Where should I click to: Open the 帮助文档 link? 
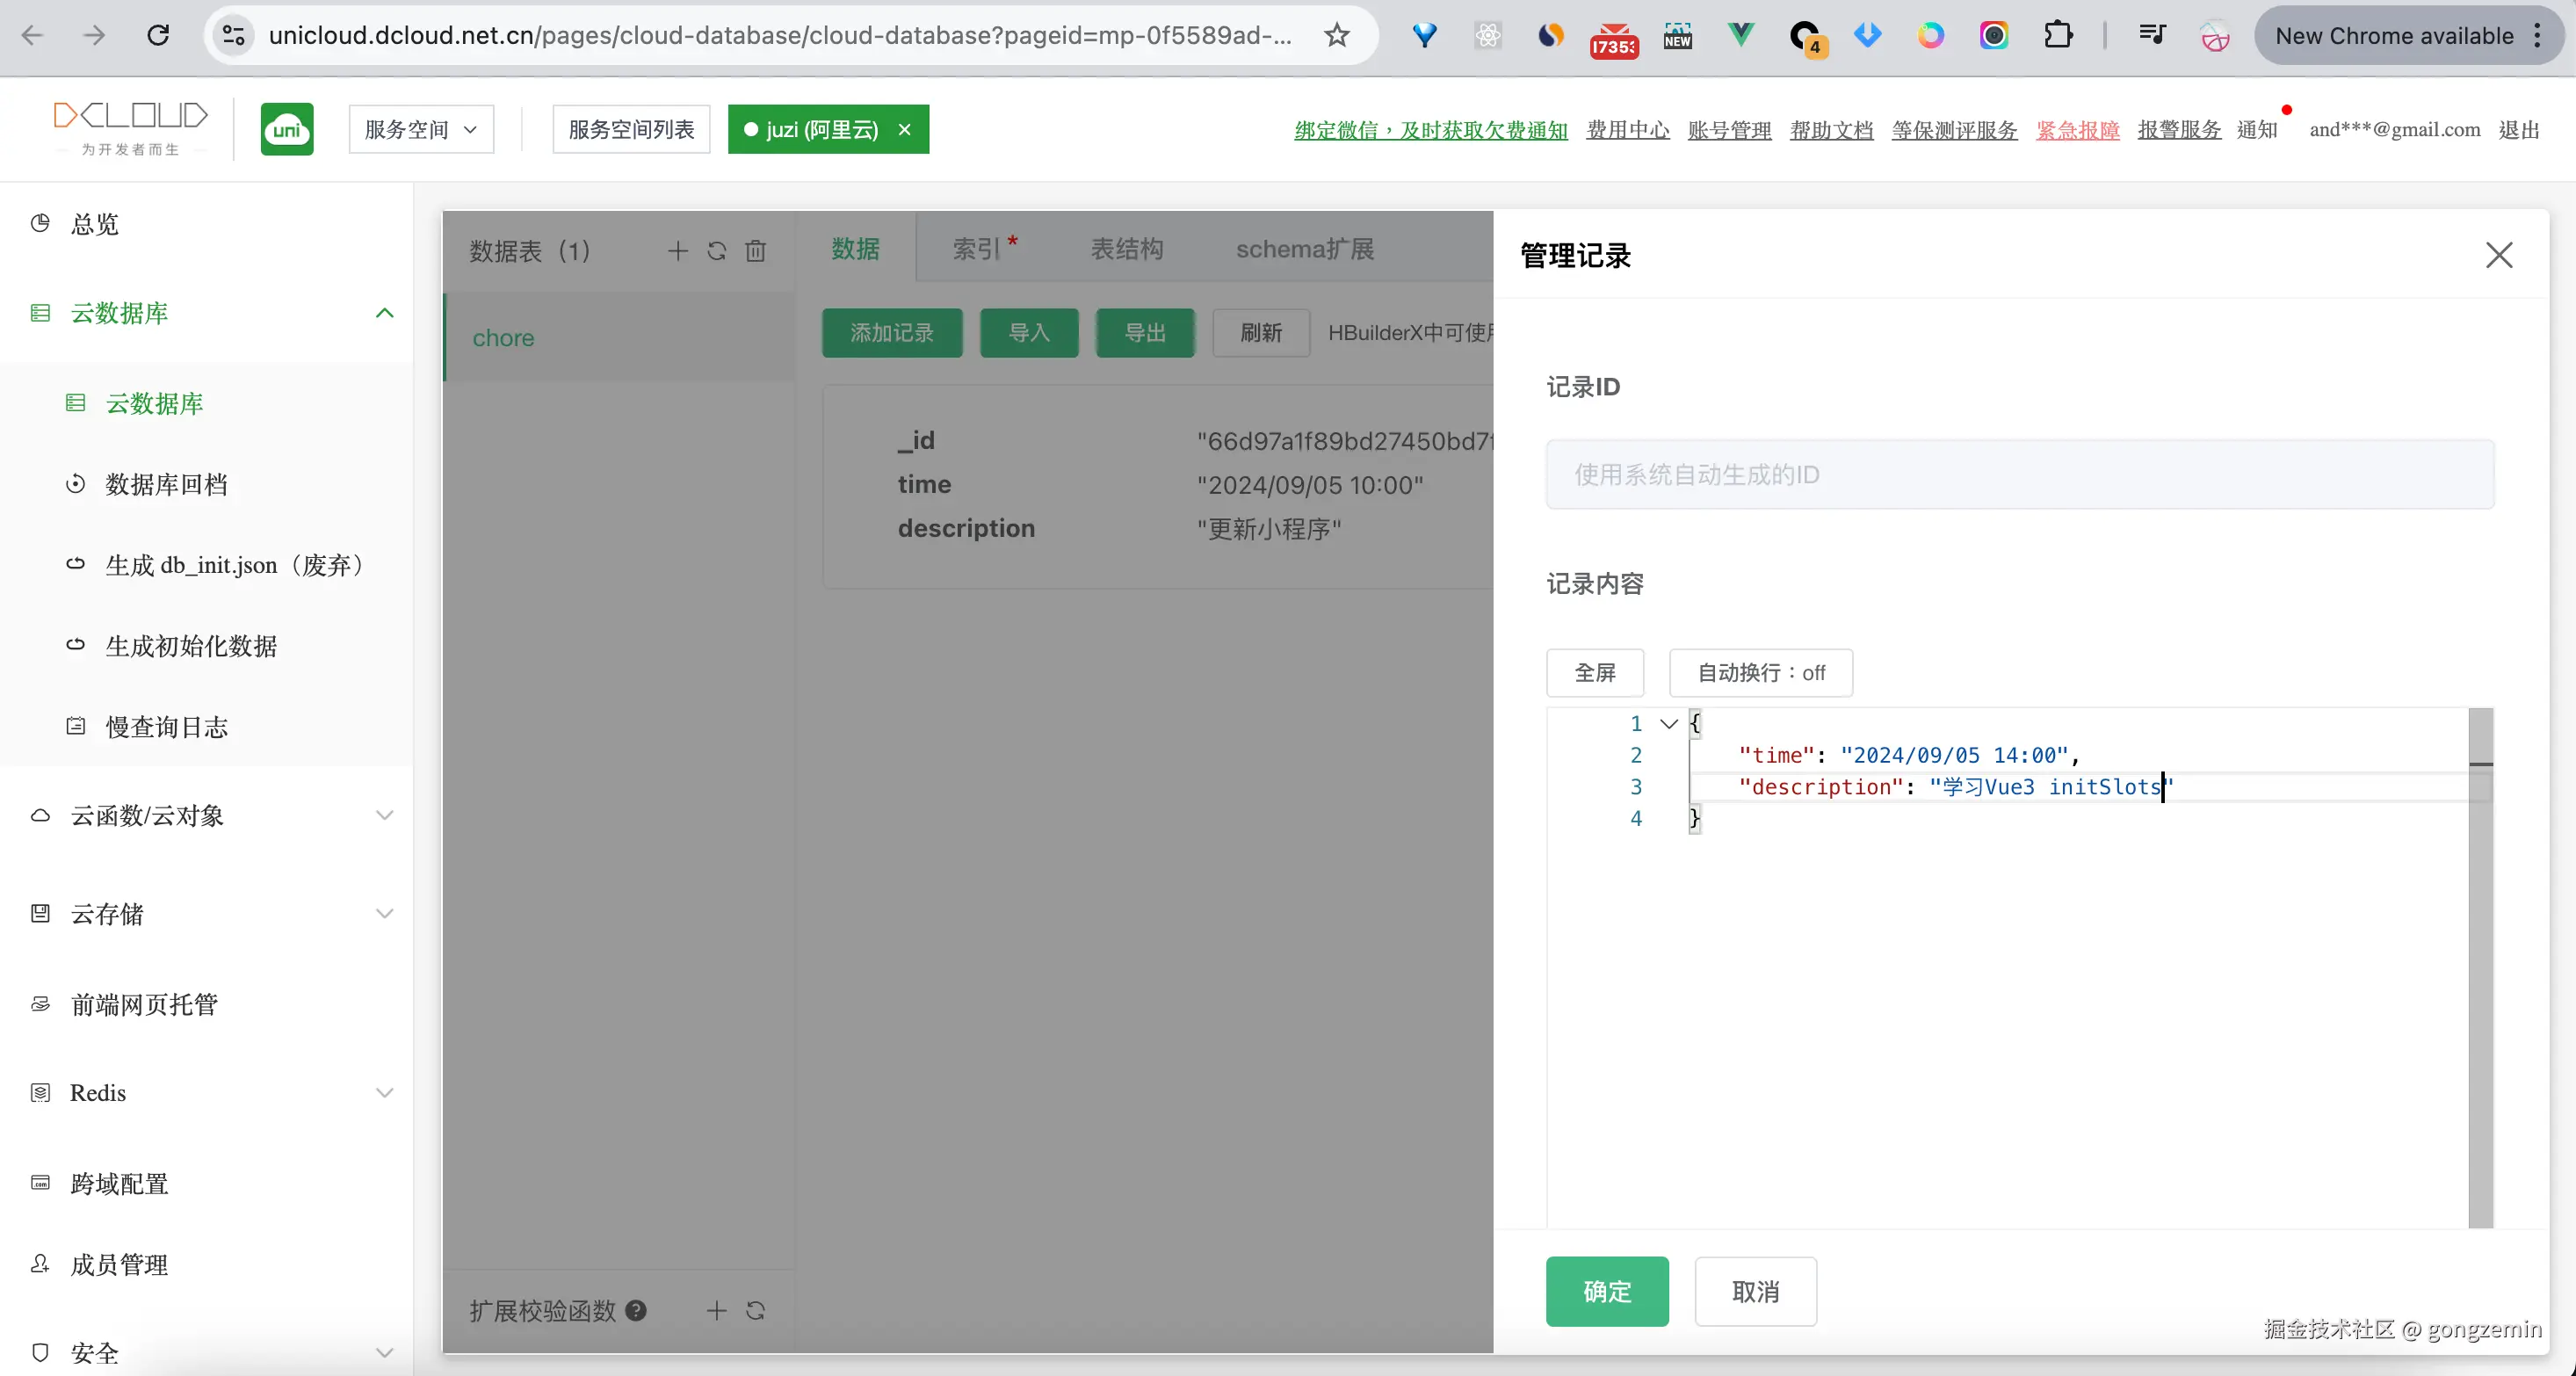pyautogui.click(x=1831, y=130)
